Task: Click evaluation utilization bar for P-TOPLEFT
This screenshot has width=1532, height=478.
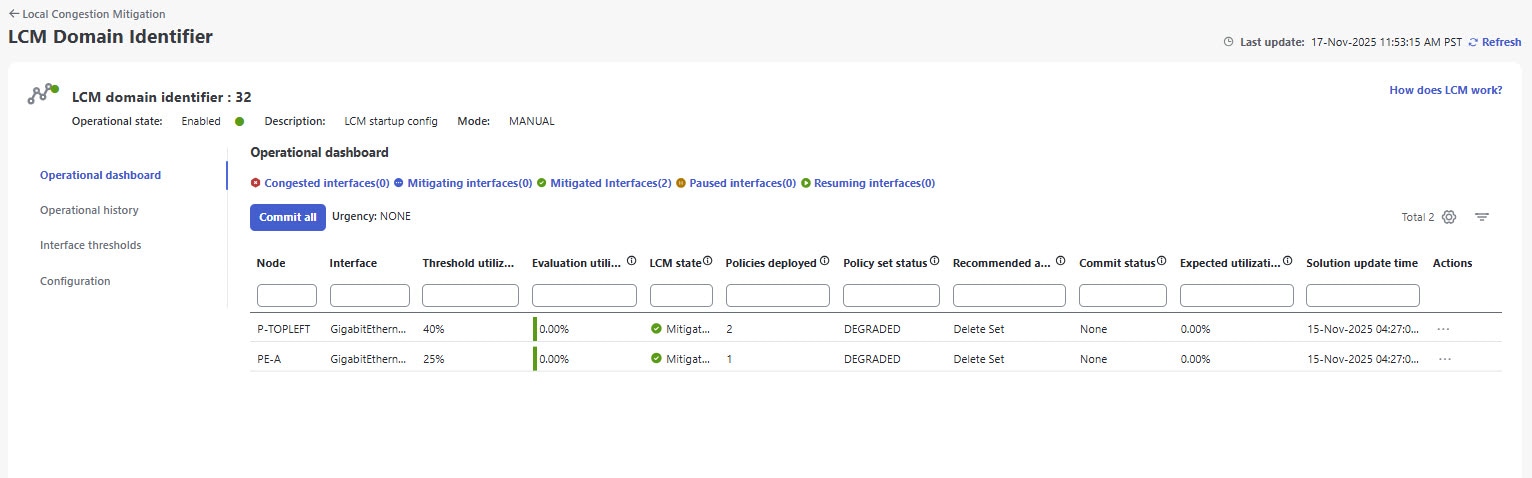Action: coord(535,328)
